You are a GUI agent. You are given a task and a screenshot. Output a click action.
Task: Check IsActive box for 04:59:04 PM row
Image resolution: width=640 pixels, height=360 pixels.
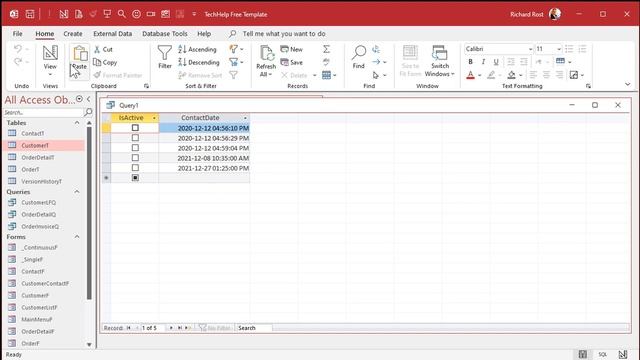click(135, 148)
